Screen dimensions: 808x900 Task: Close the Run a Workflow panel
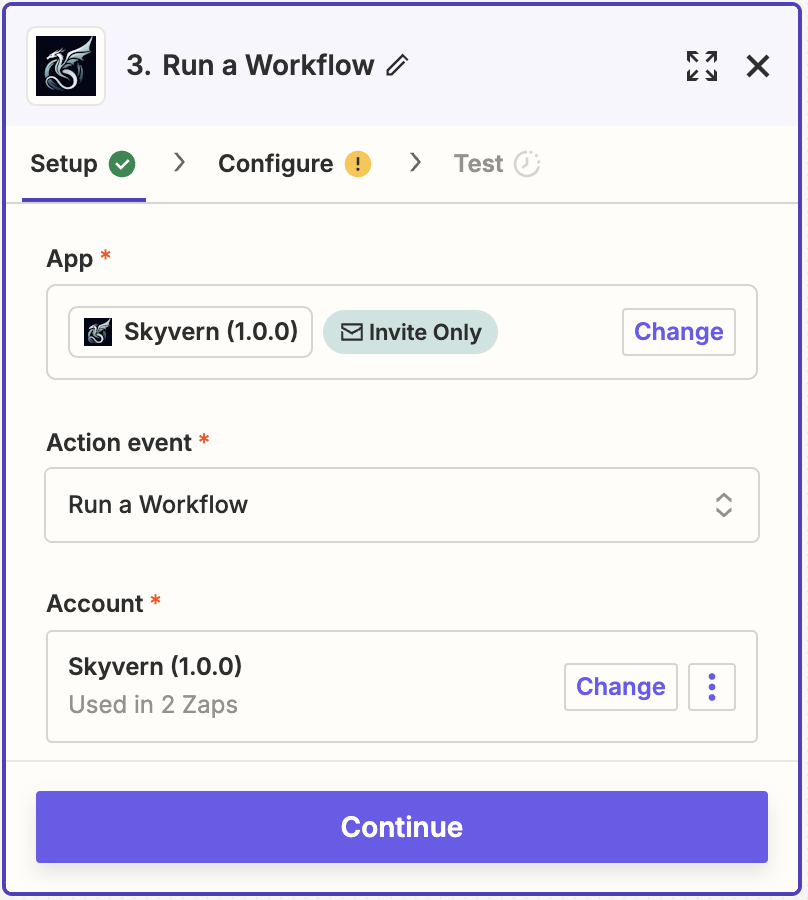[758, 66]
